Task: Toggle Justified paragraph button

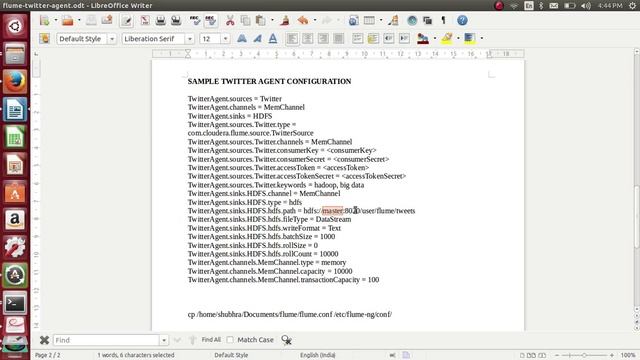Action: (x=338, y=39)
